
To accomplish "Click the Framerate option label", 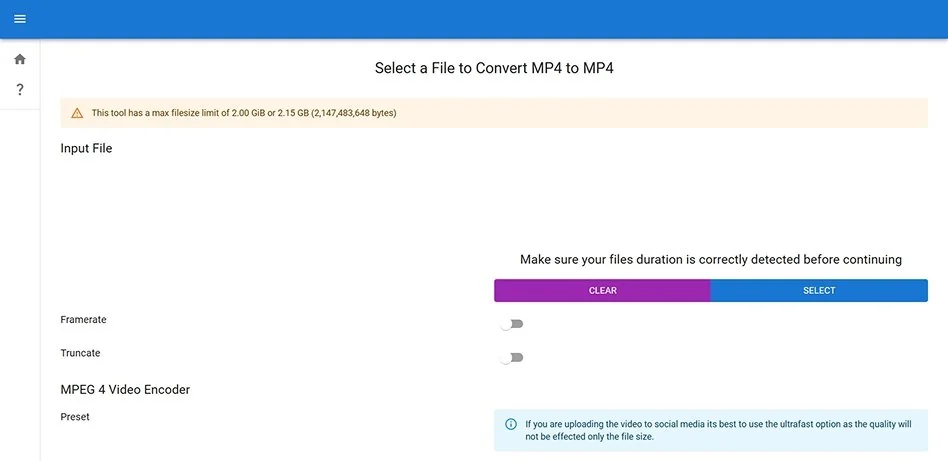I will (x=83, y=320).
